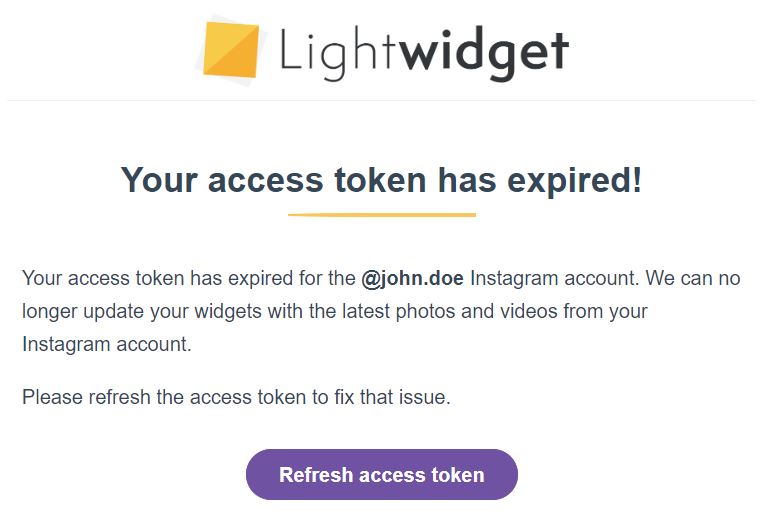Click the word 'Refresh' on purple button
Image resolution: width=767 pixels, height=520 pixels.
pyautogui.click(x=316, y=475)
